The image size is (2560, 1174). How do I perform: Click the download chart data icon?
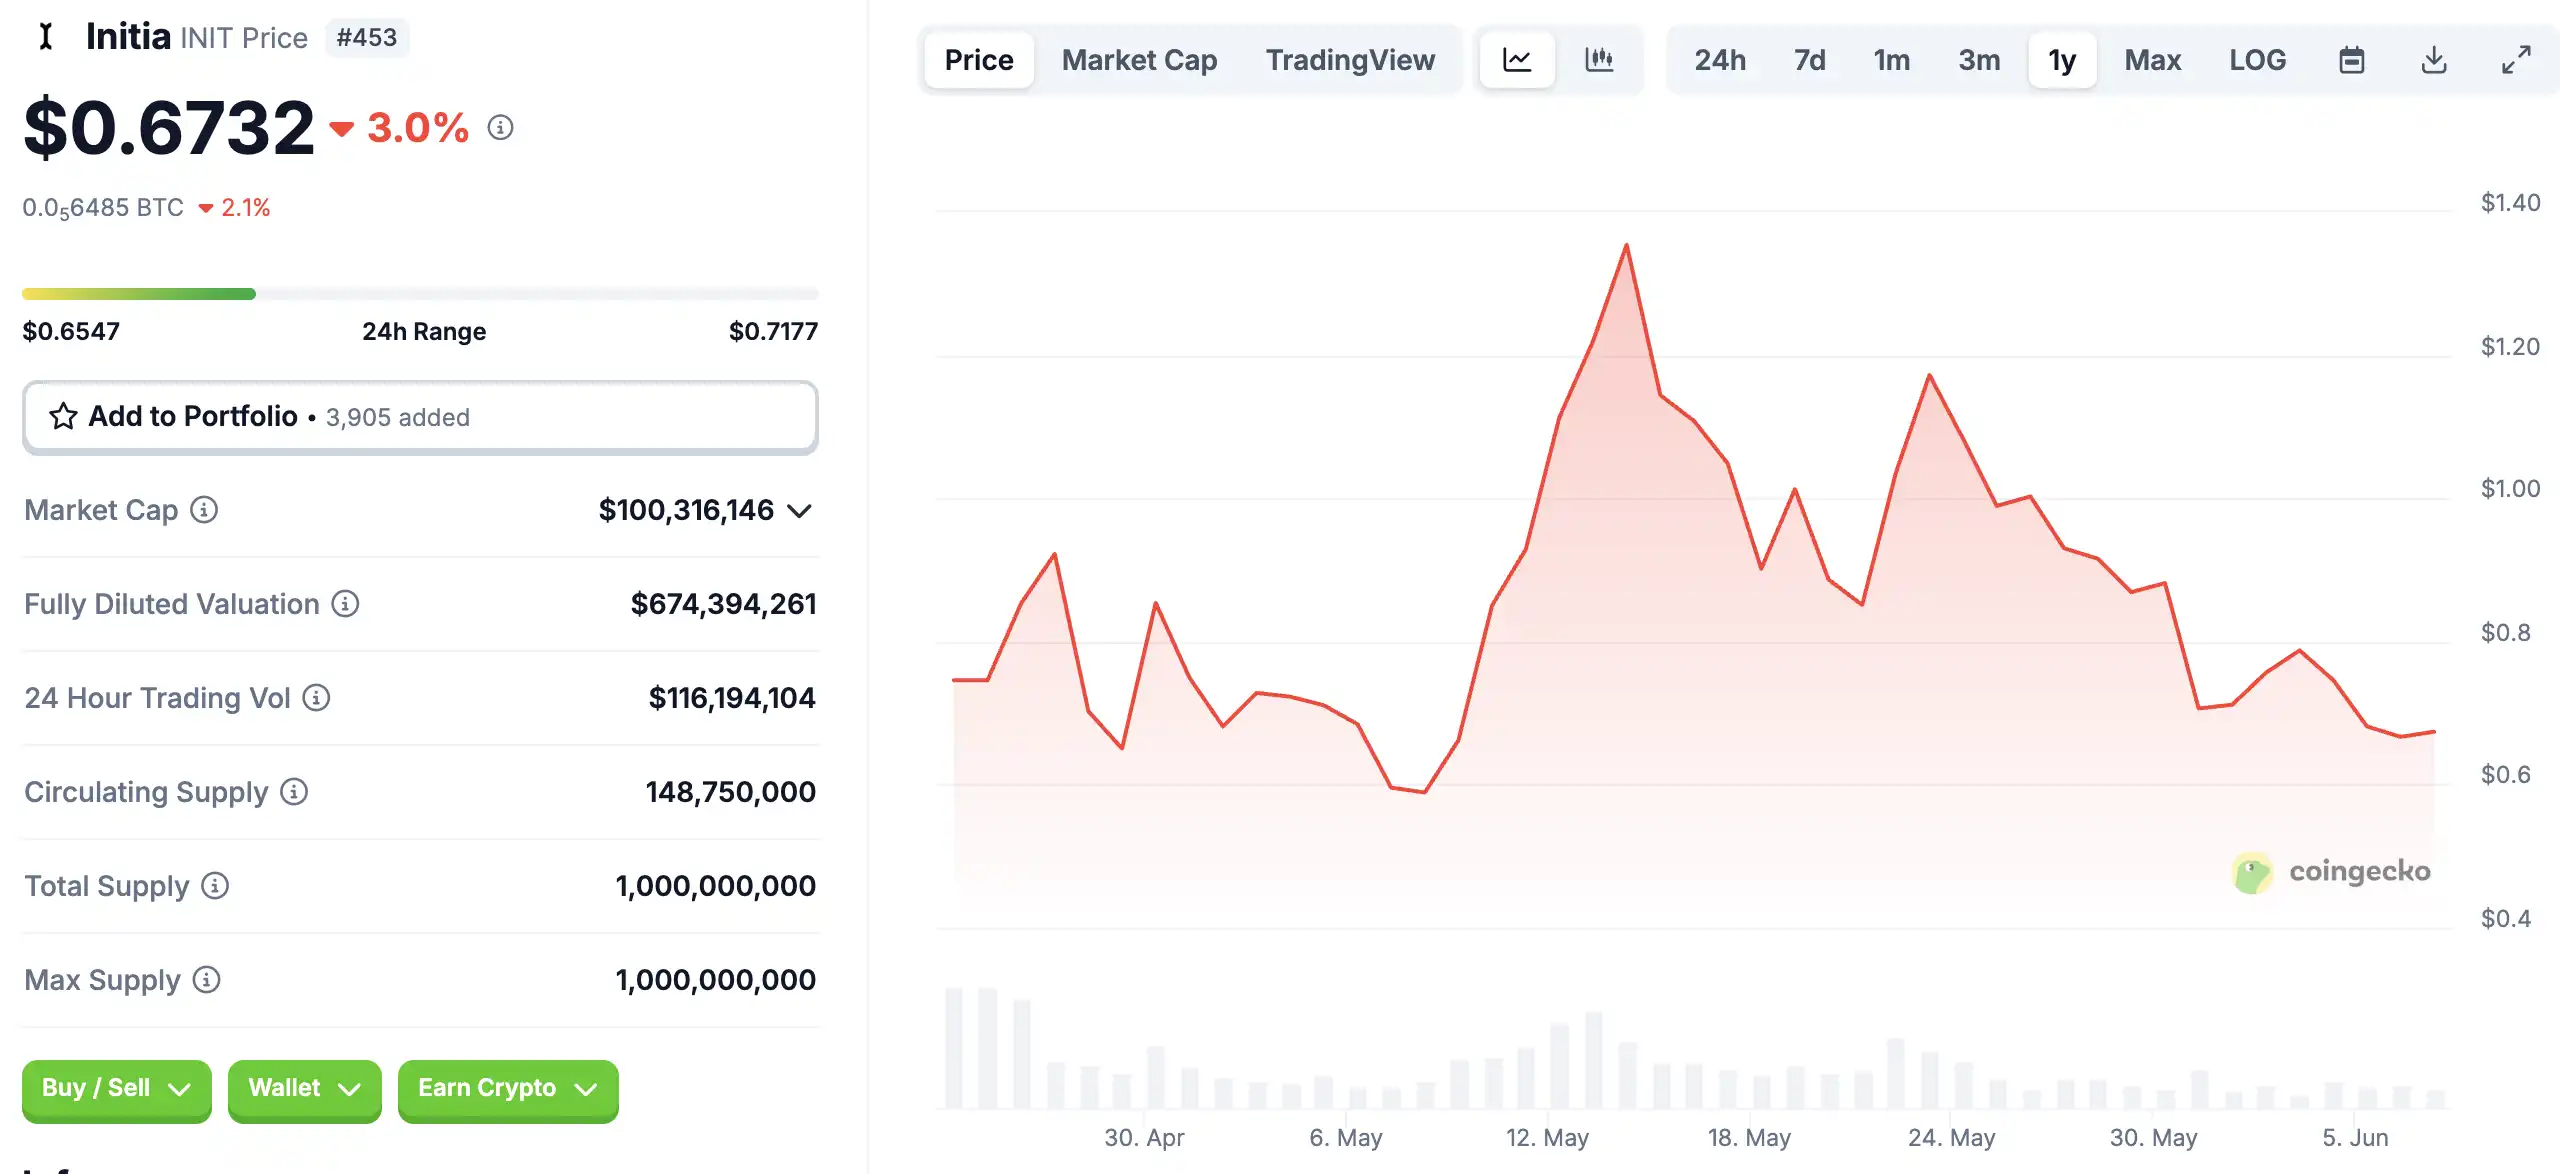pyautogui.click(x=2434, y=60)
